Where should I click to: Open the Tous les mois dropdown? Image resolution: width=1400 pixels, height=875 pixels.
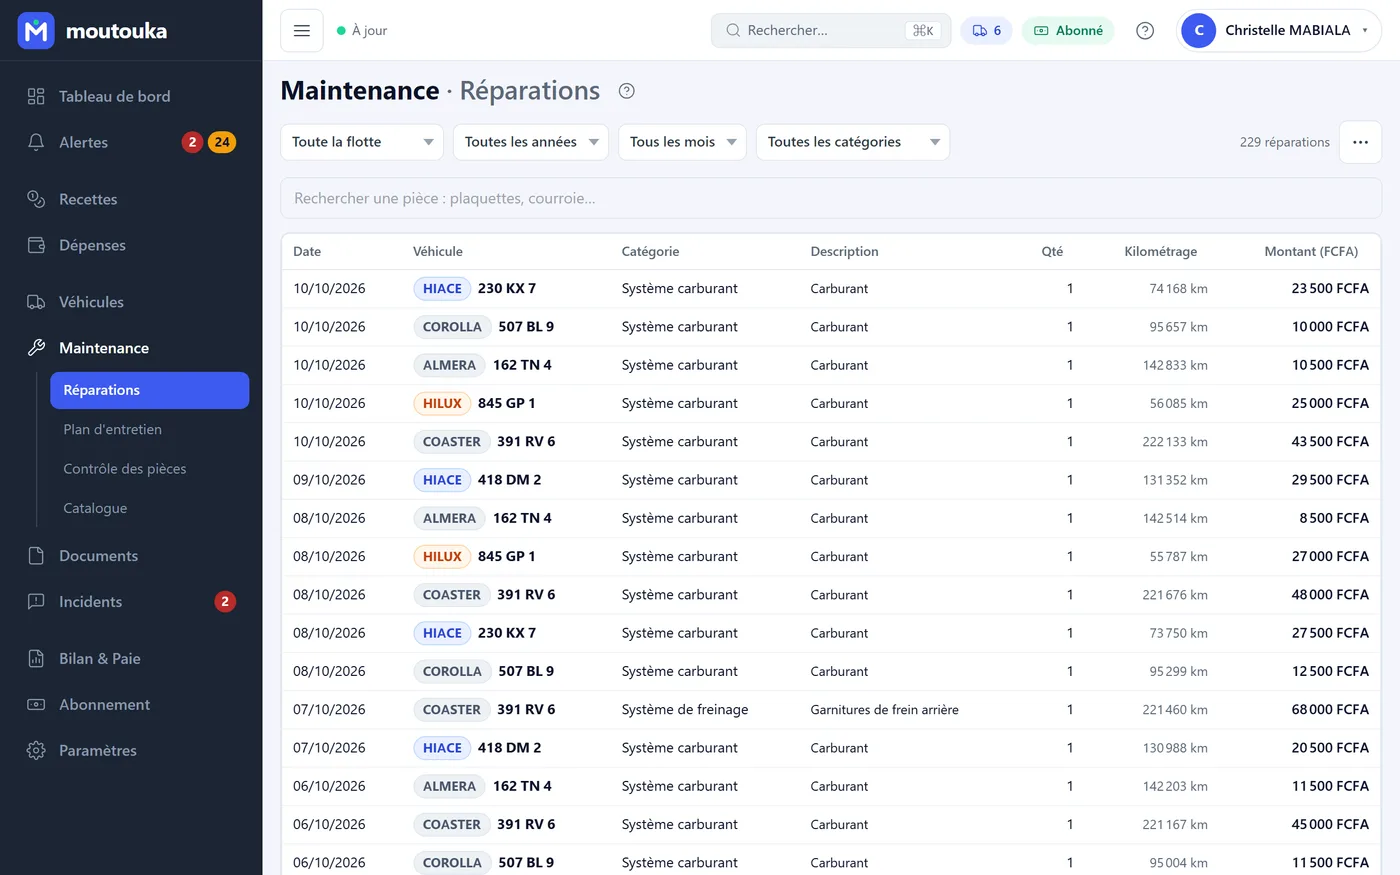[x=683, y=142]
